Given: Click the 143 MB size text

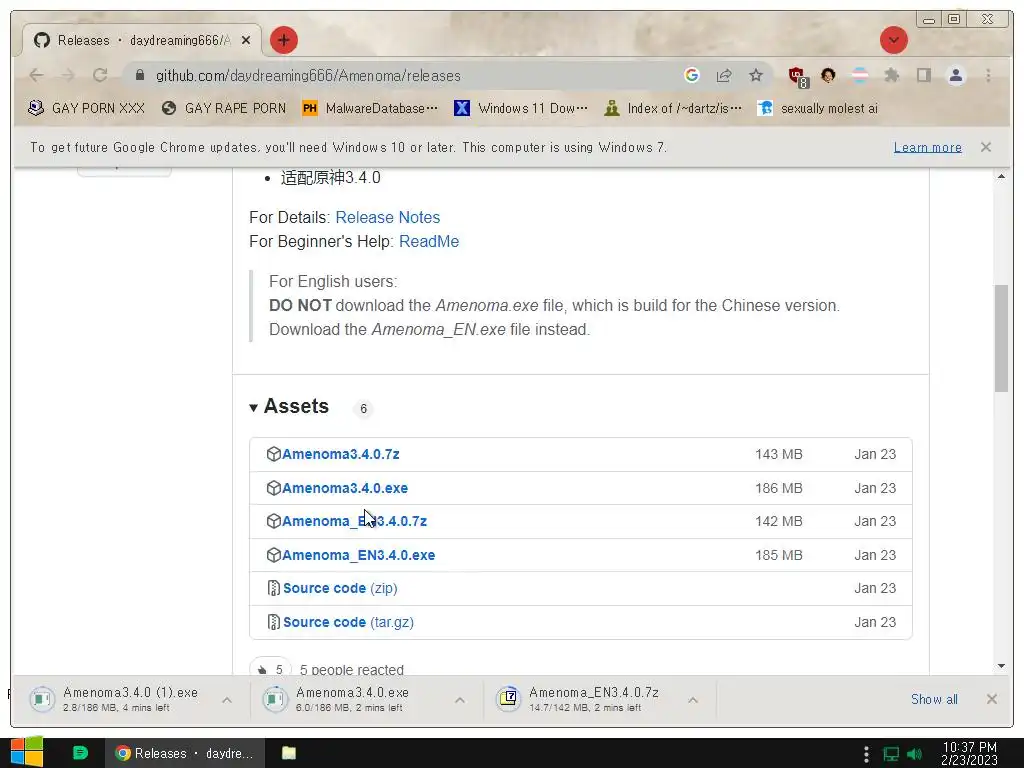Looking at the screenshot, I should (778, 455).
